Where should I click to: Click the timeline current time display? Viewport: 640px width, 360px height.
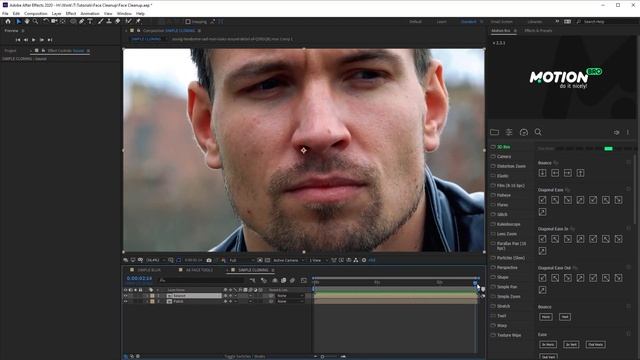coord(139,278)
